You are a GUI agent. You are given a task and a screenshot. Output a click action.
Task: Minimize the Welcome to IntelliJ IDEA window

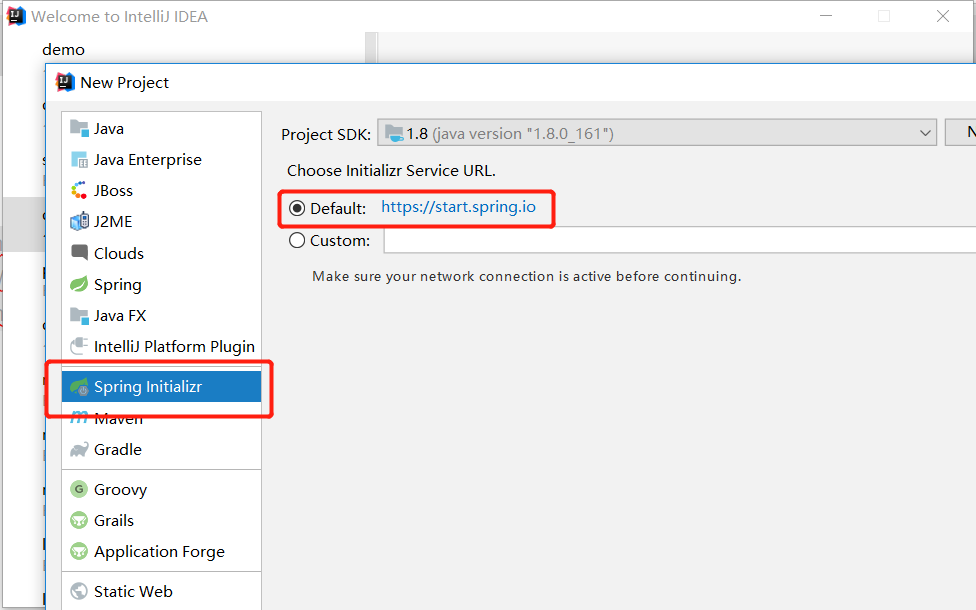coord(826,16)
